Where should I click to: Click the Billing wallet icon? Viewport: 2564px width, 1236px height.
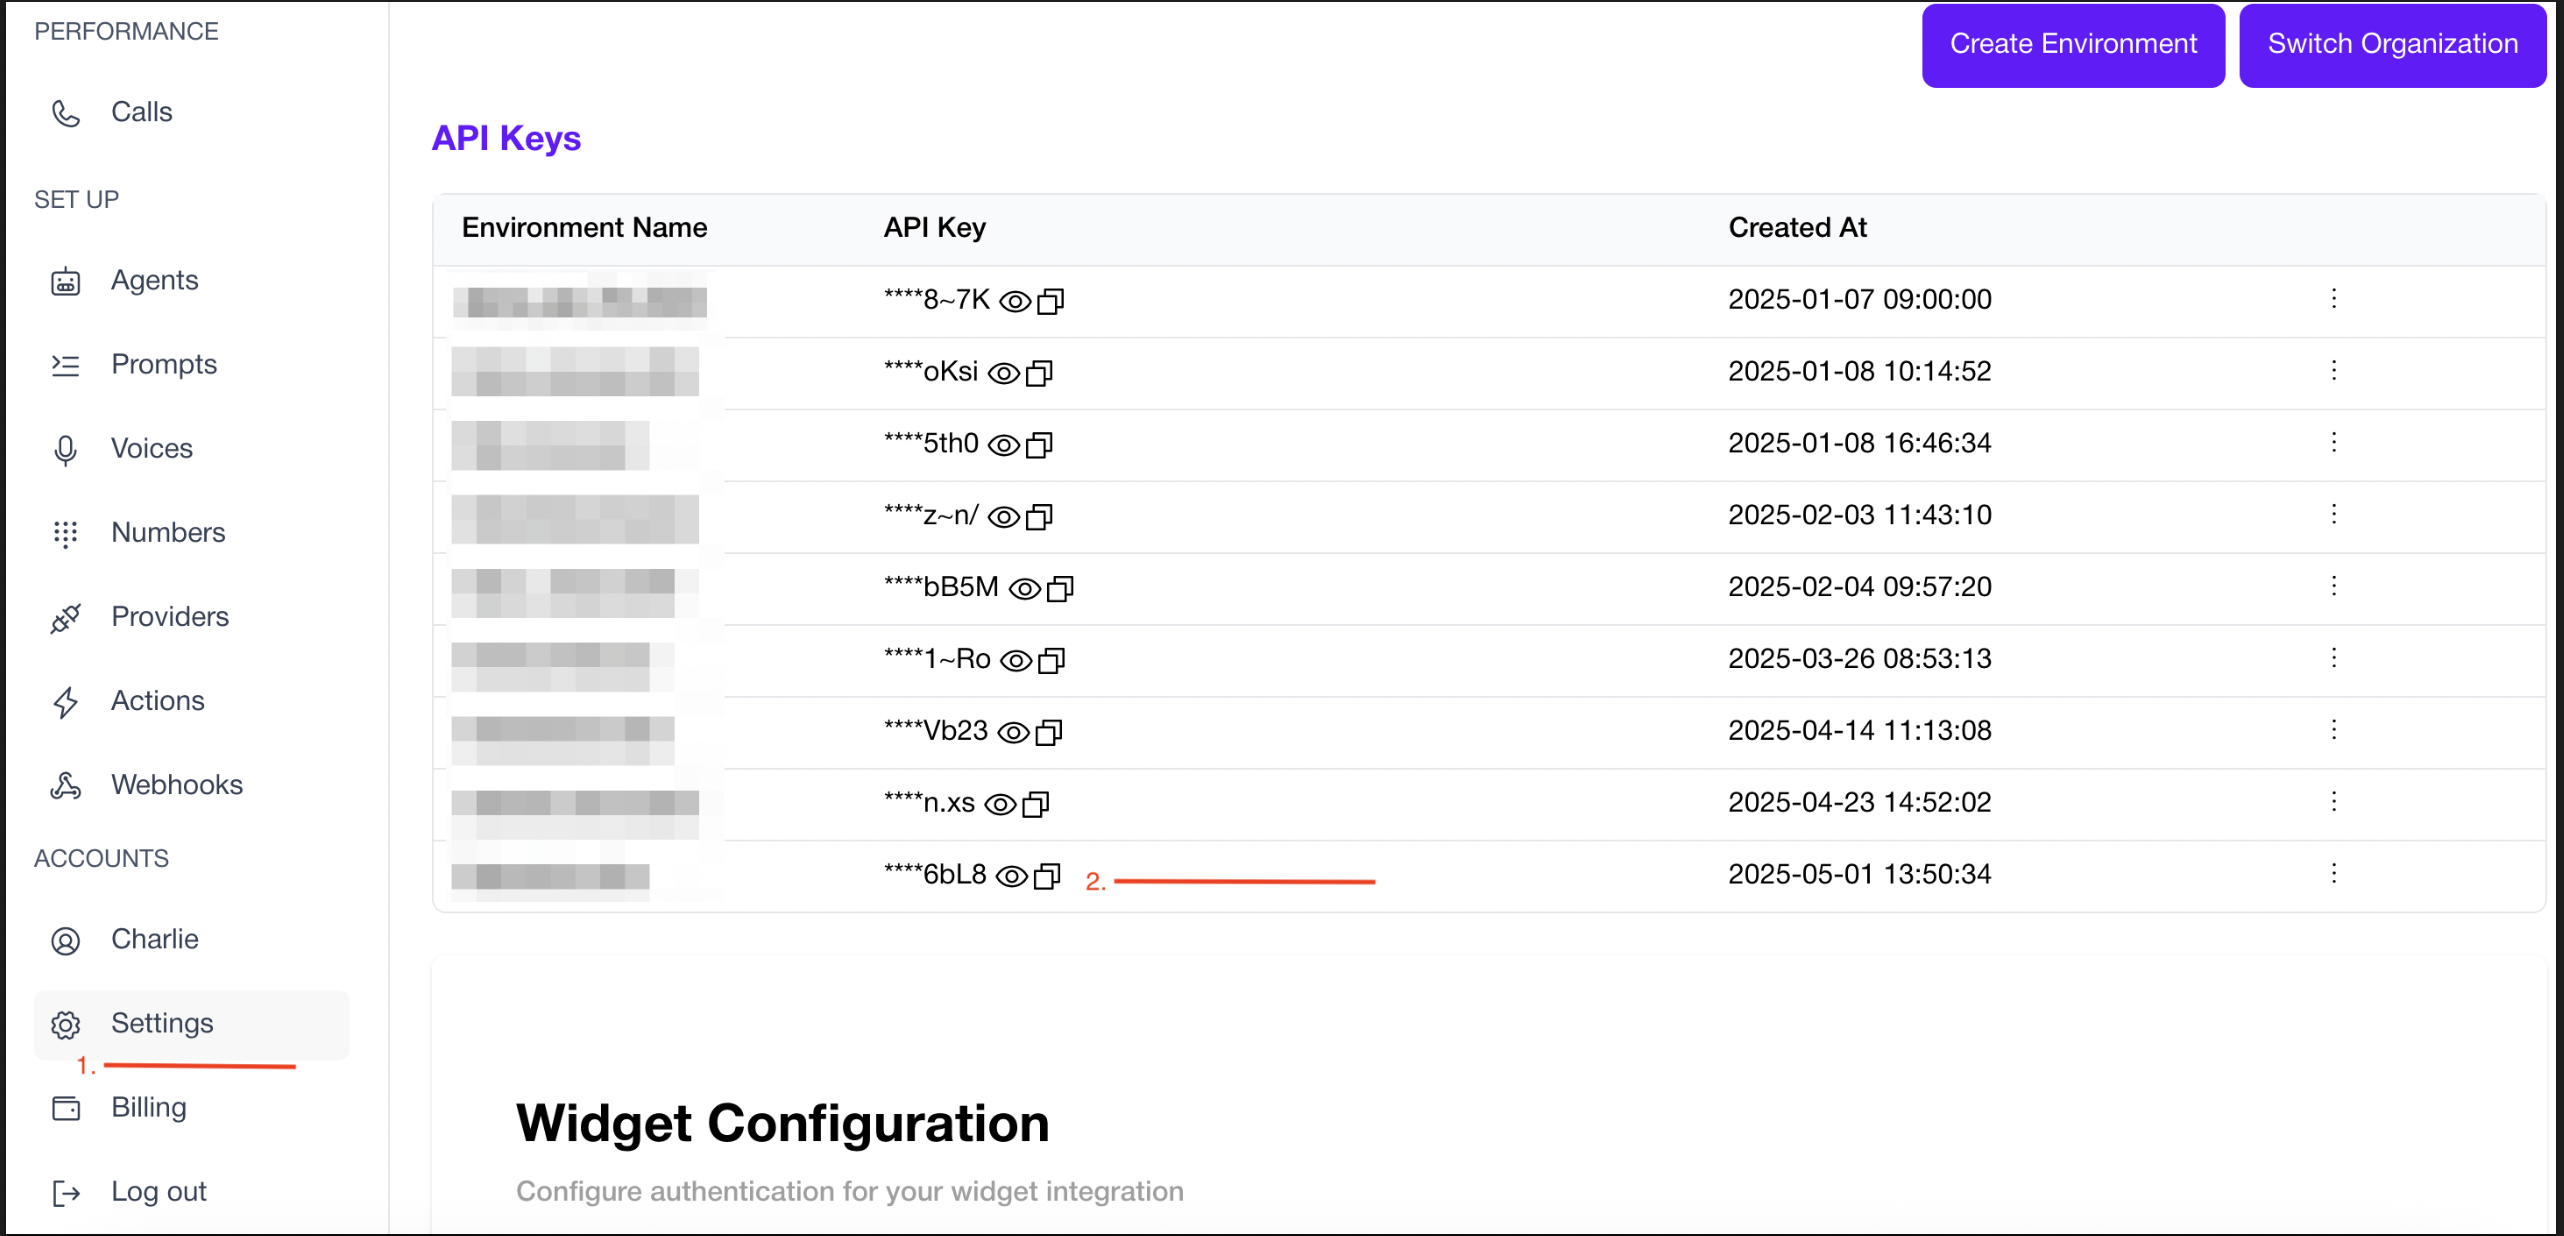66,1109
